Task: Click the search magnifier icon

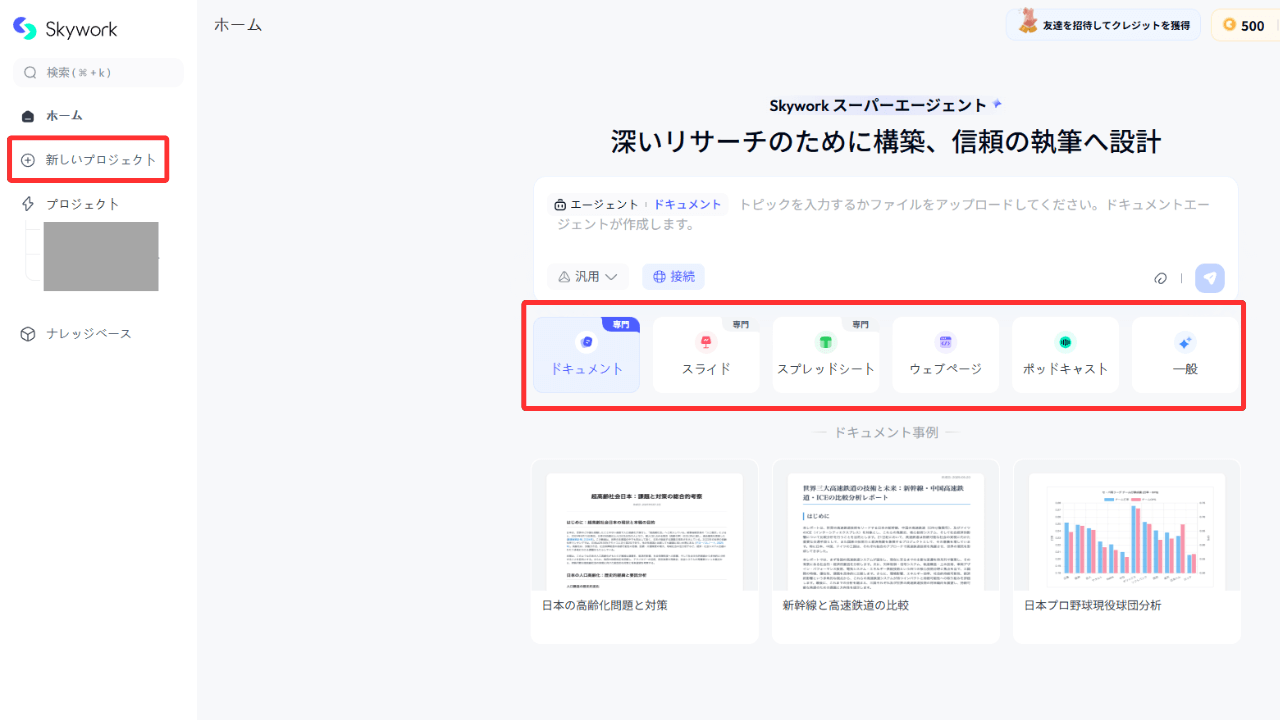Action: (x=30, y=72)
